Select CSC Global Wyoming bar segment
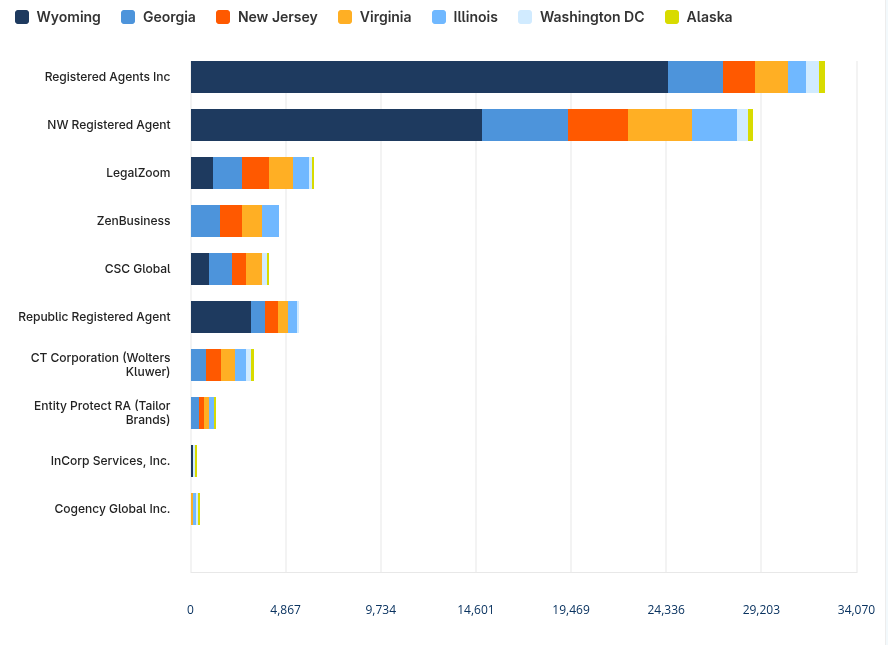 coord(200,270)
